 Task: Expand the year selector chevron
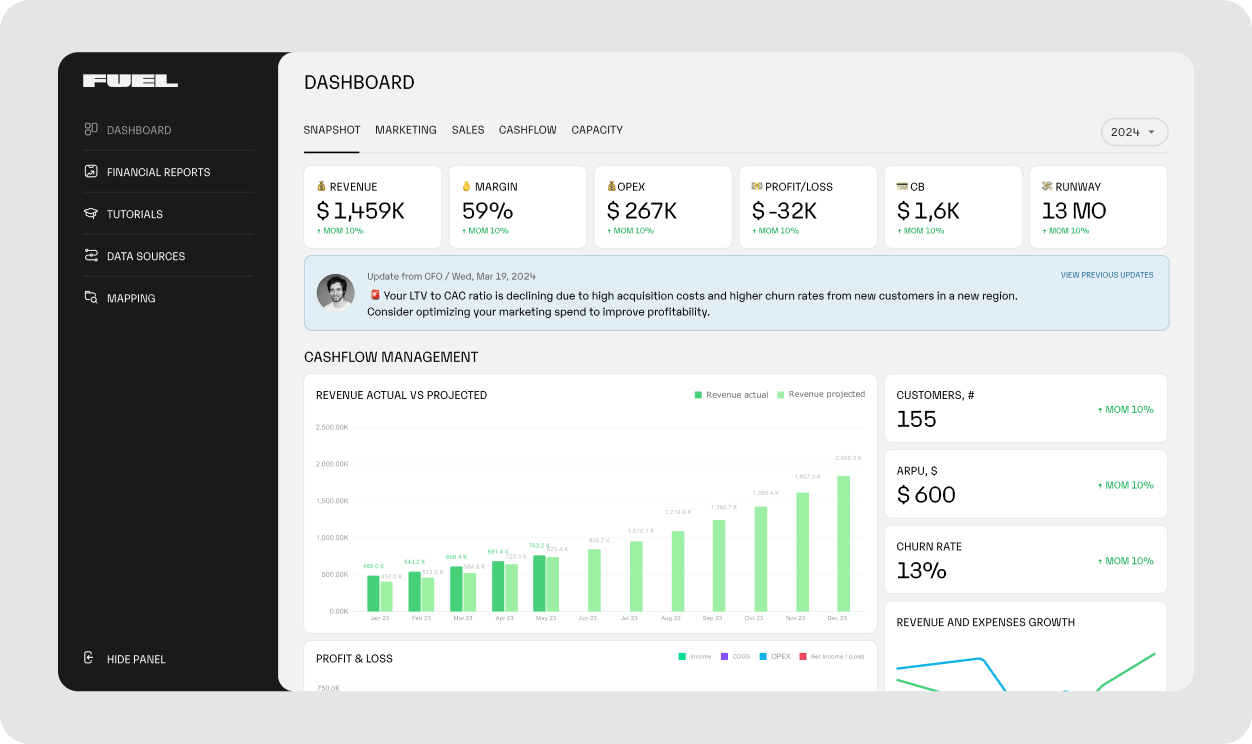(x=1150, y=131)
